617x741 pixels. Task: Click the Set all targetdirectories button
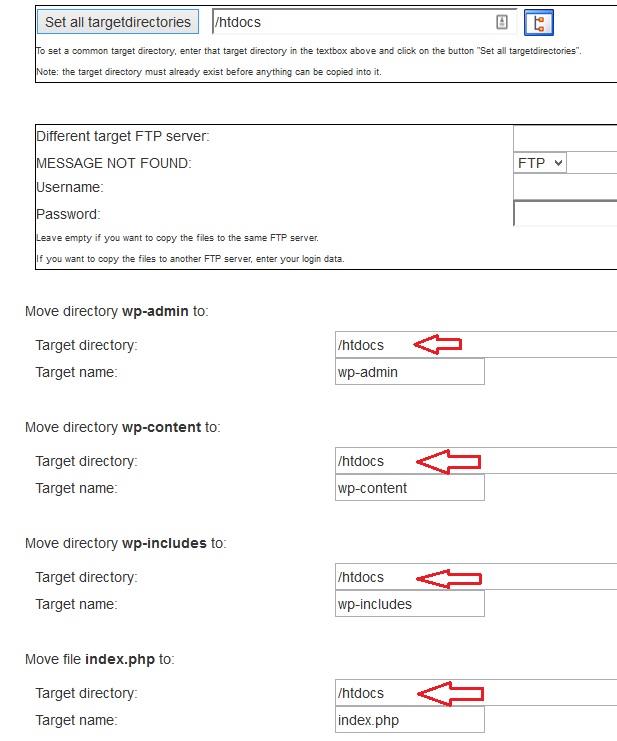point(118,22)
